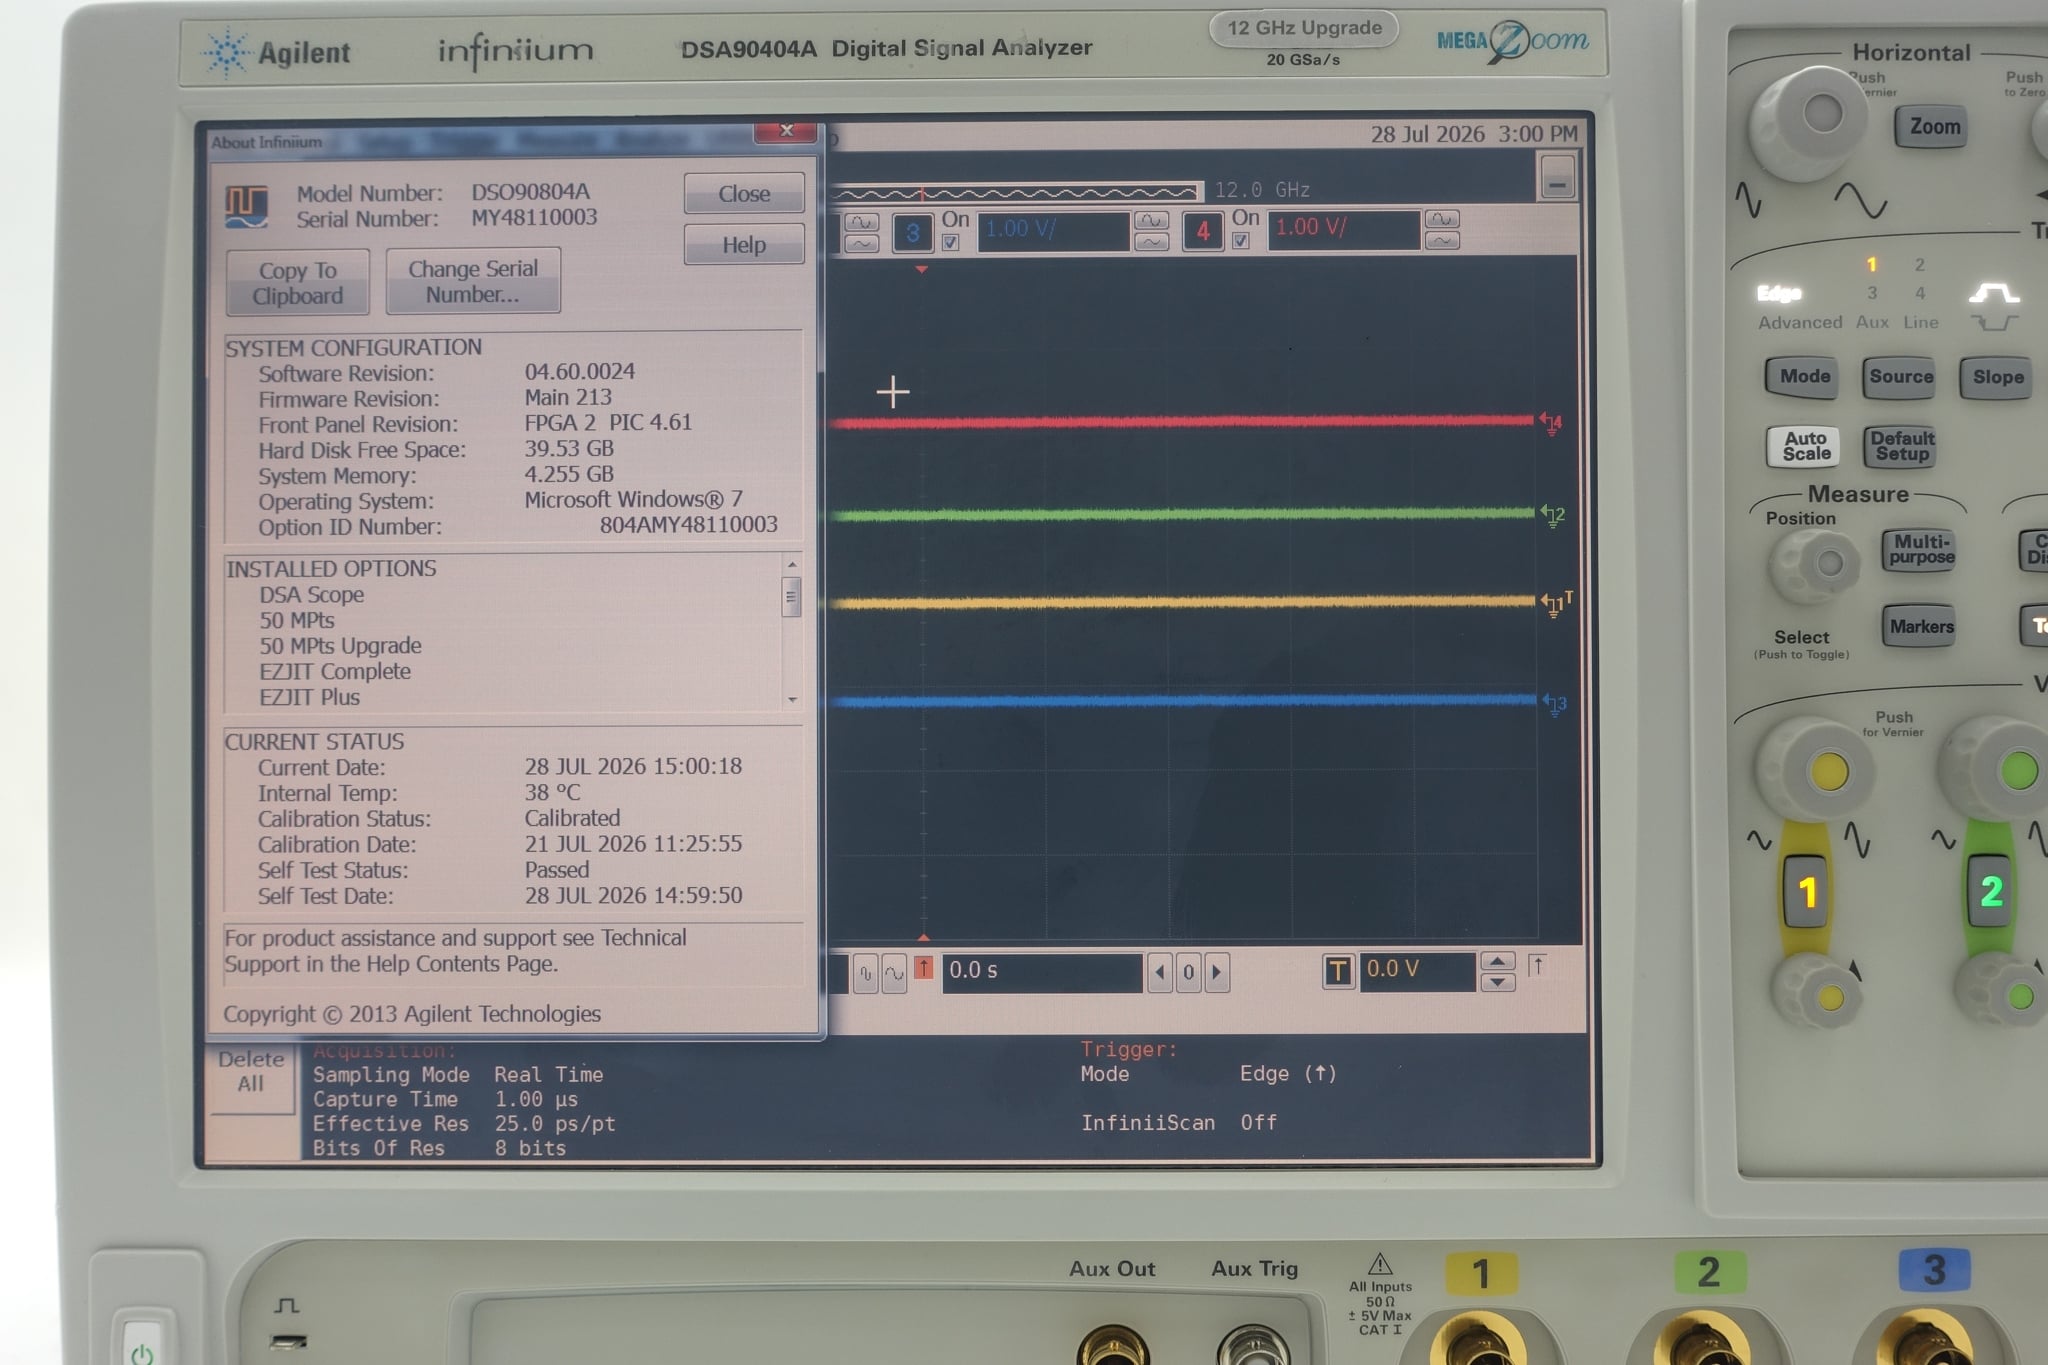Click the 12.0 GHz memory overview bar
Viewport: 2048px width, 1365px height.
point(1015,191)
